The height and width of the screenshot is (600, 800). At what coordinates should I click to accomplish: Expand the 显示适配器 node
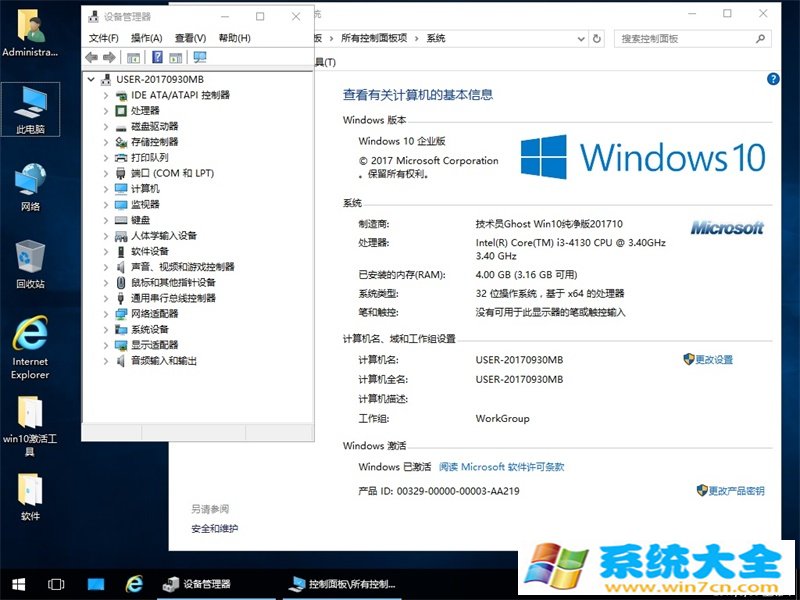pyautogui.click(x=106, y=345)
